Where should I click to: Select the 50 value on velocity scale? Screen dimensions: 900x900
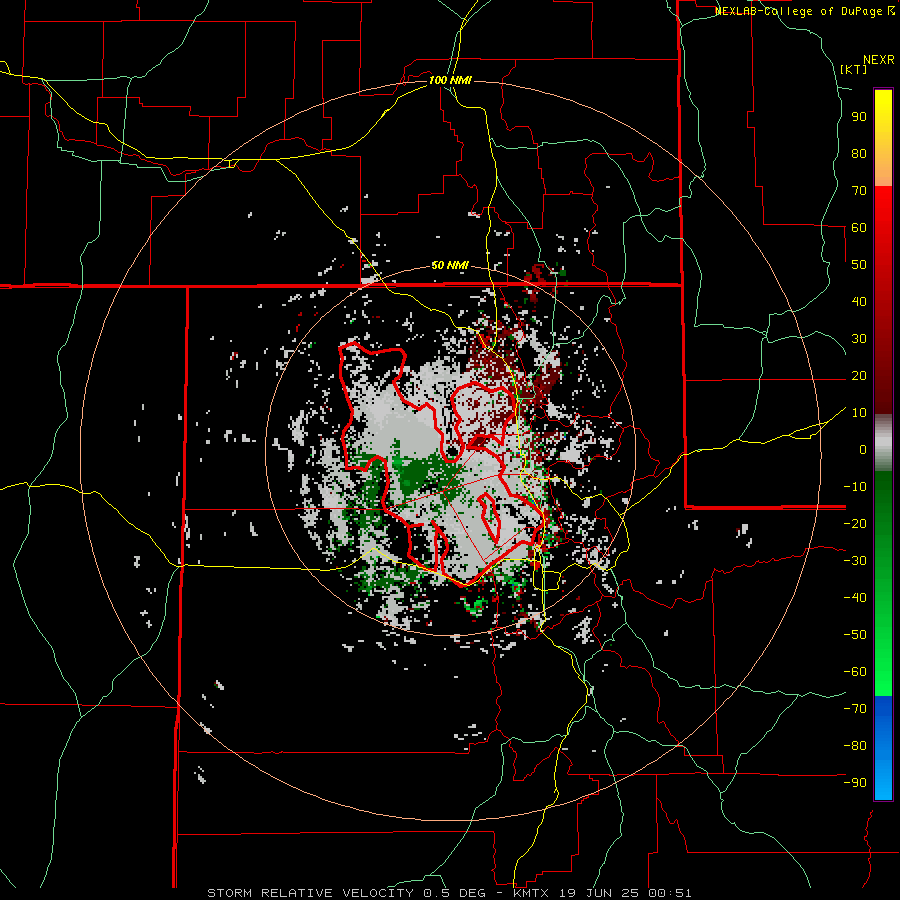(x=859, y=265)
